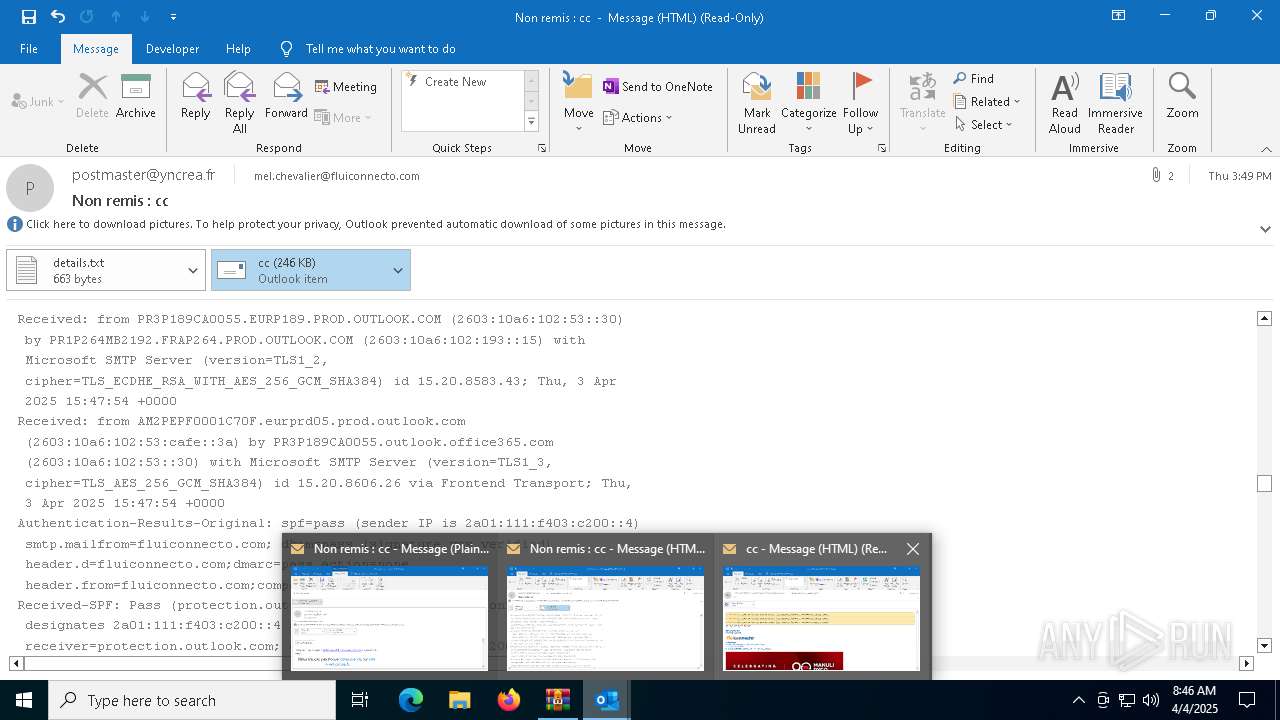Open the cc attachment dropdown arrow
Screen dimensions: 1280x720
(398, 270)
